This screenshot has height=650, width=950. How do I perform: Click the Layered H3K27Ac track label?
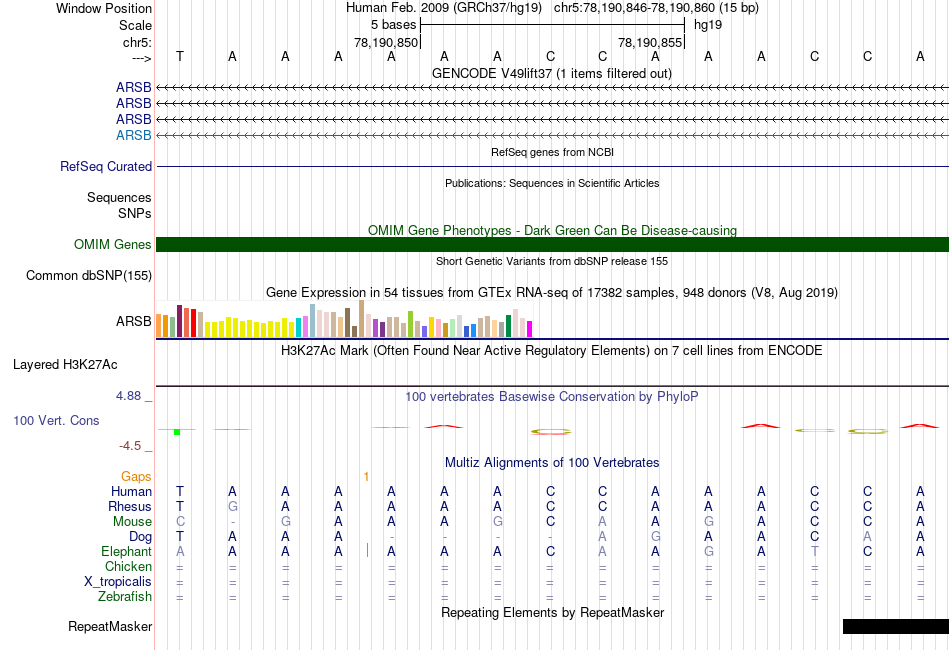(x=65, y=365)
